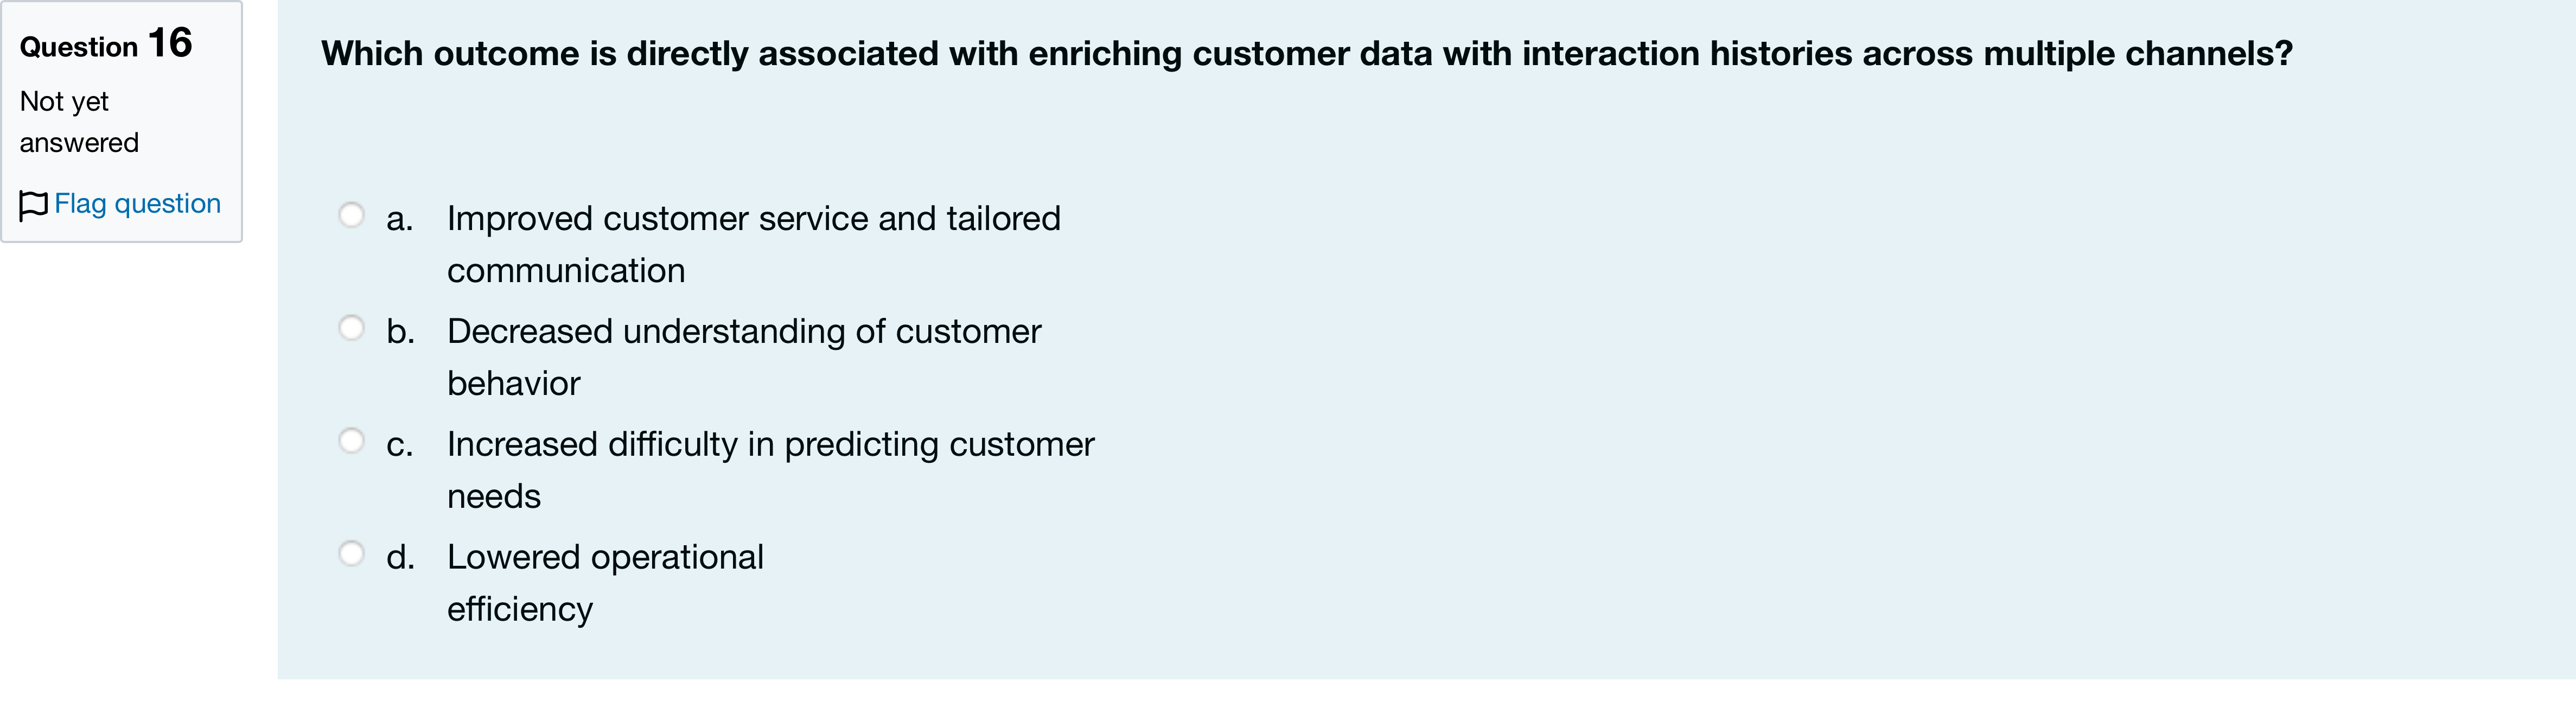
Task: Select radio button for option a
Action: (x=351, y=215)
